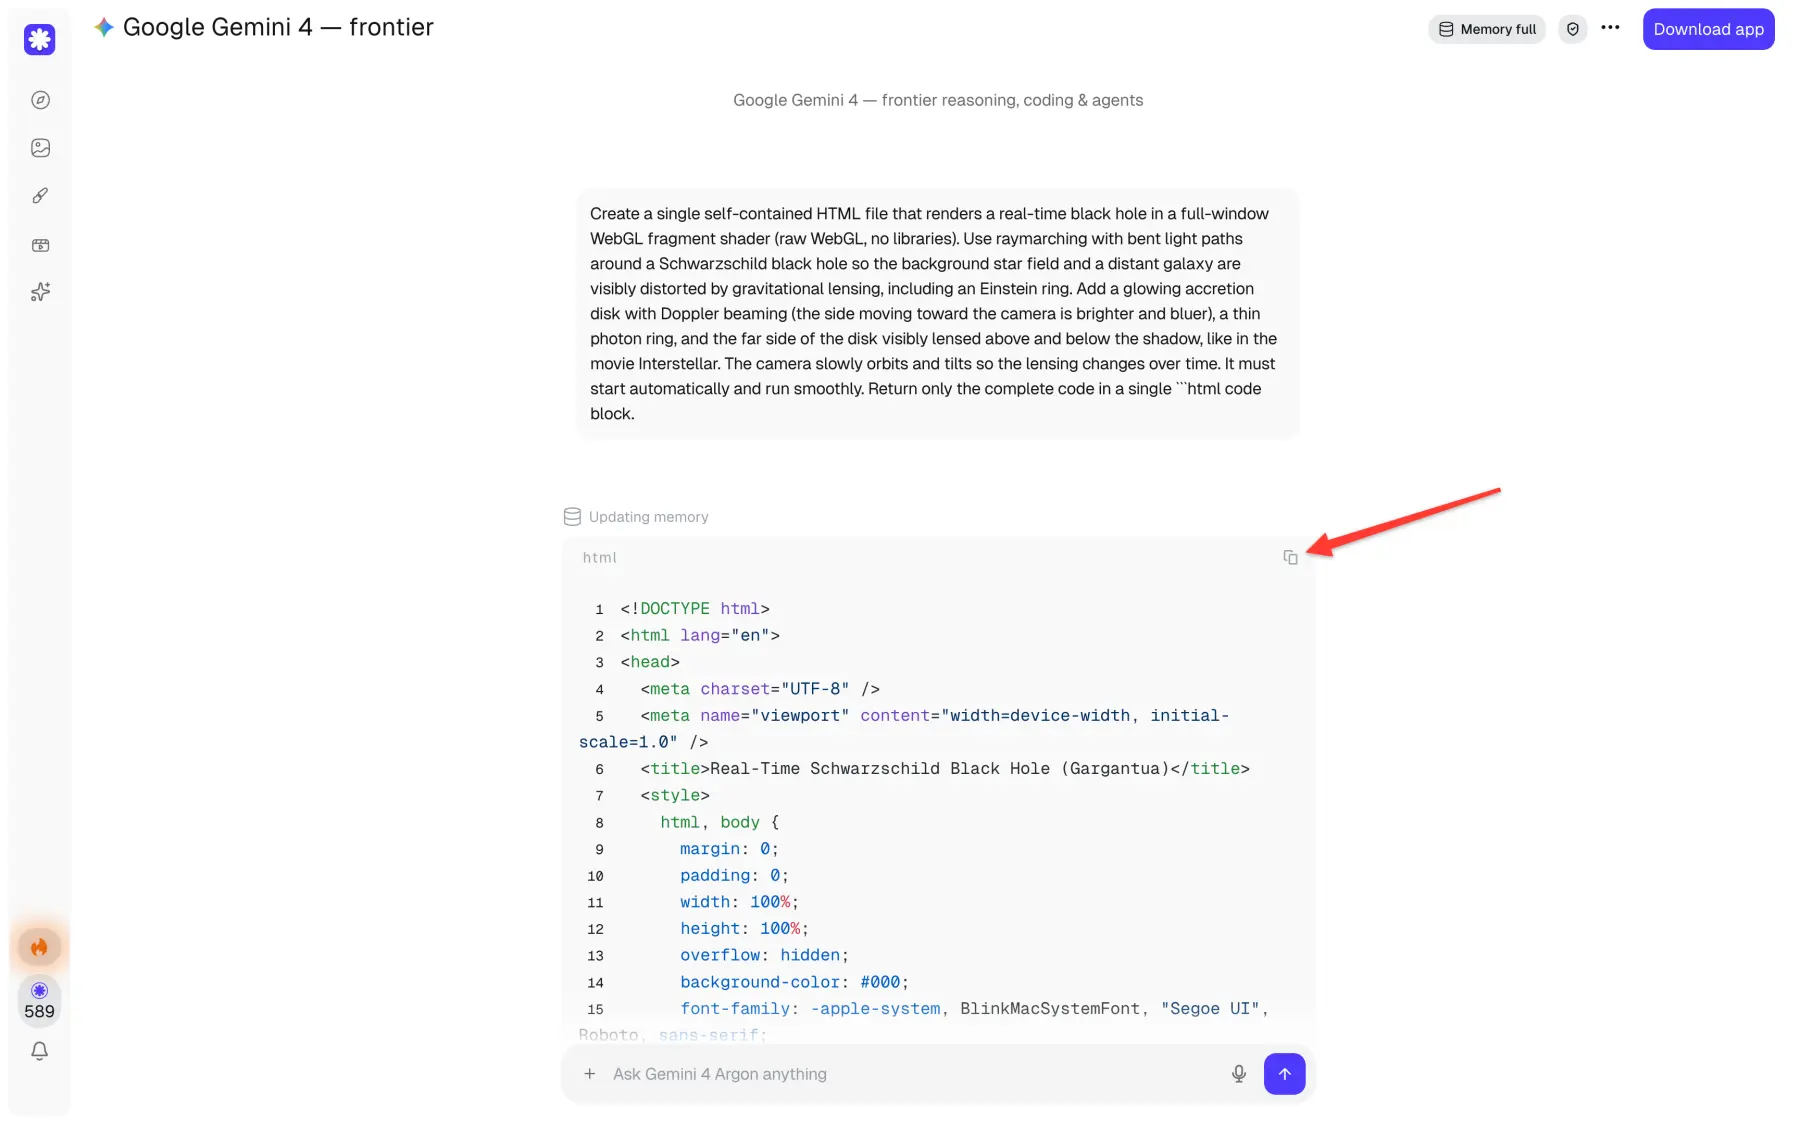Click the orange flame streak icon
Screen dimensions: 1800x1125
(40, 947)
